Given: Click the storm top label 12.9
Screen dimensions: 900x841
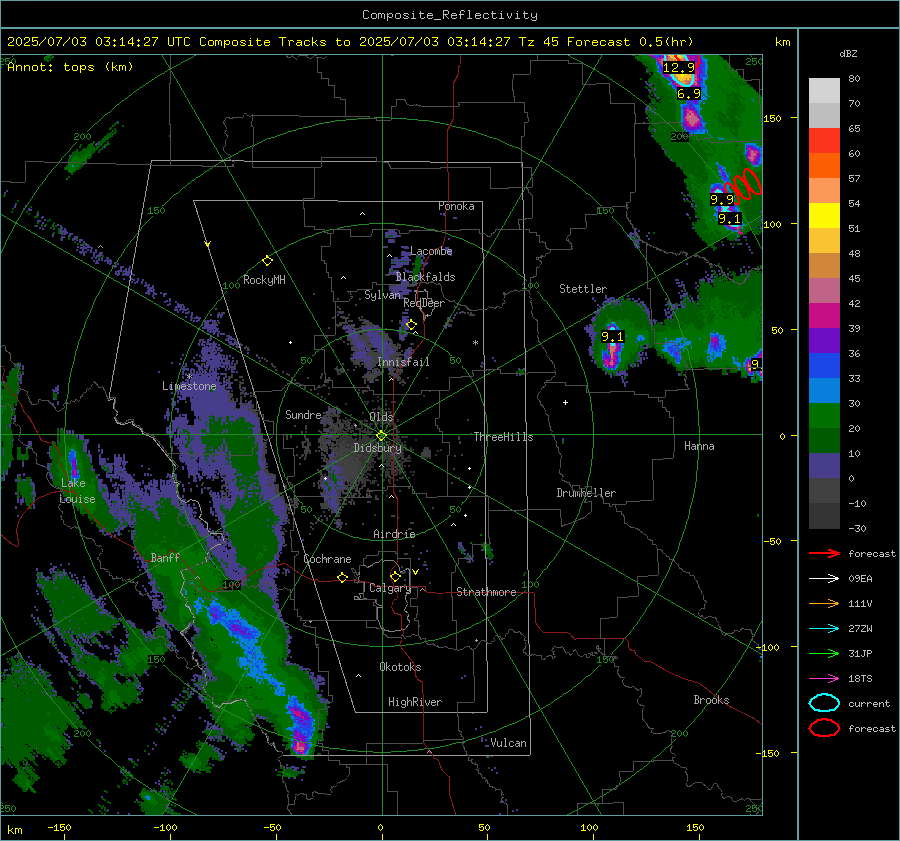Looking at the screenshot, I should (678, 68).
